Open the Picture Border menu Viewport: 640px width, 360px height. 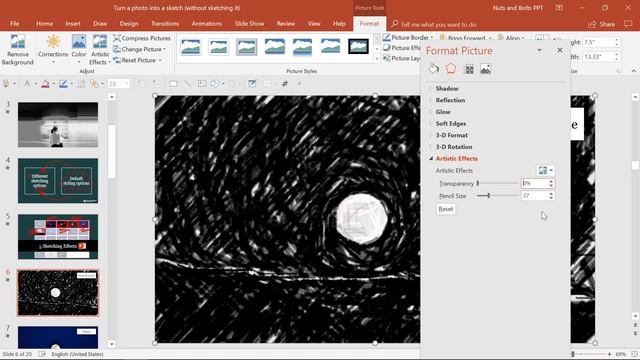[408, 38]
